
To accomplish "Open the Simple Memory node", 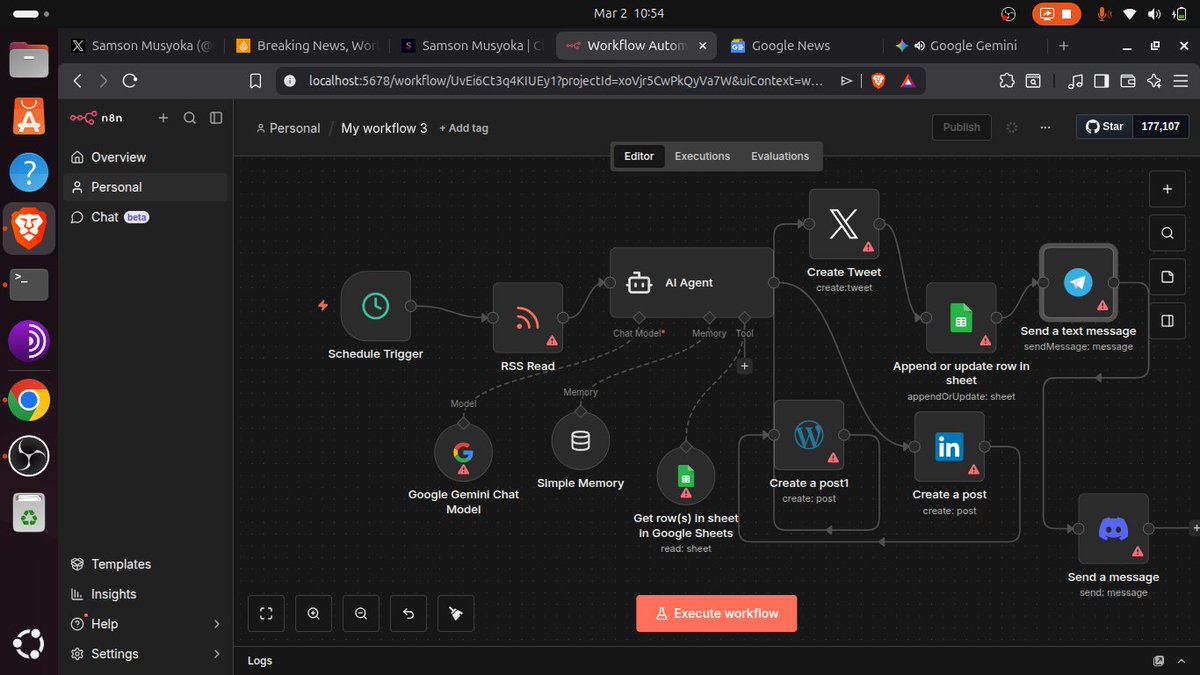I will [x=580, y=441].
